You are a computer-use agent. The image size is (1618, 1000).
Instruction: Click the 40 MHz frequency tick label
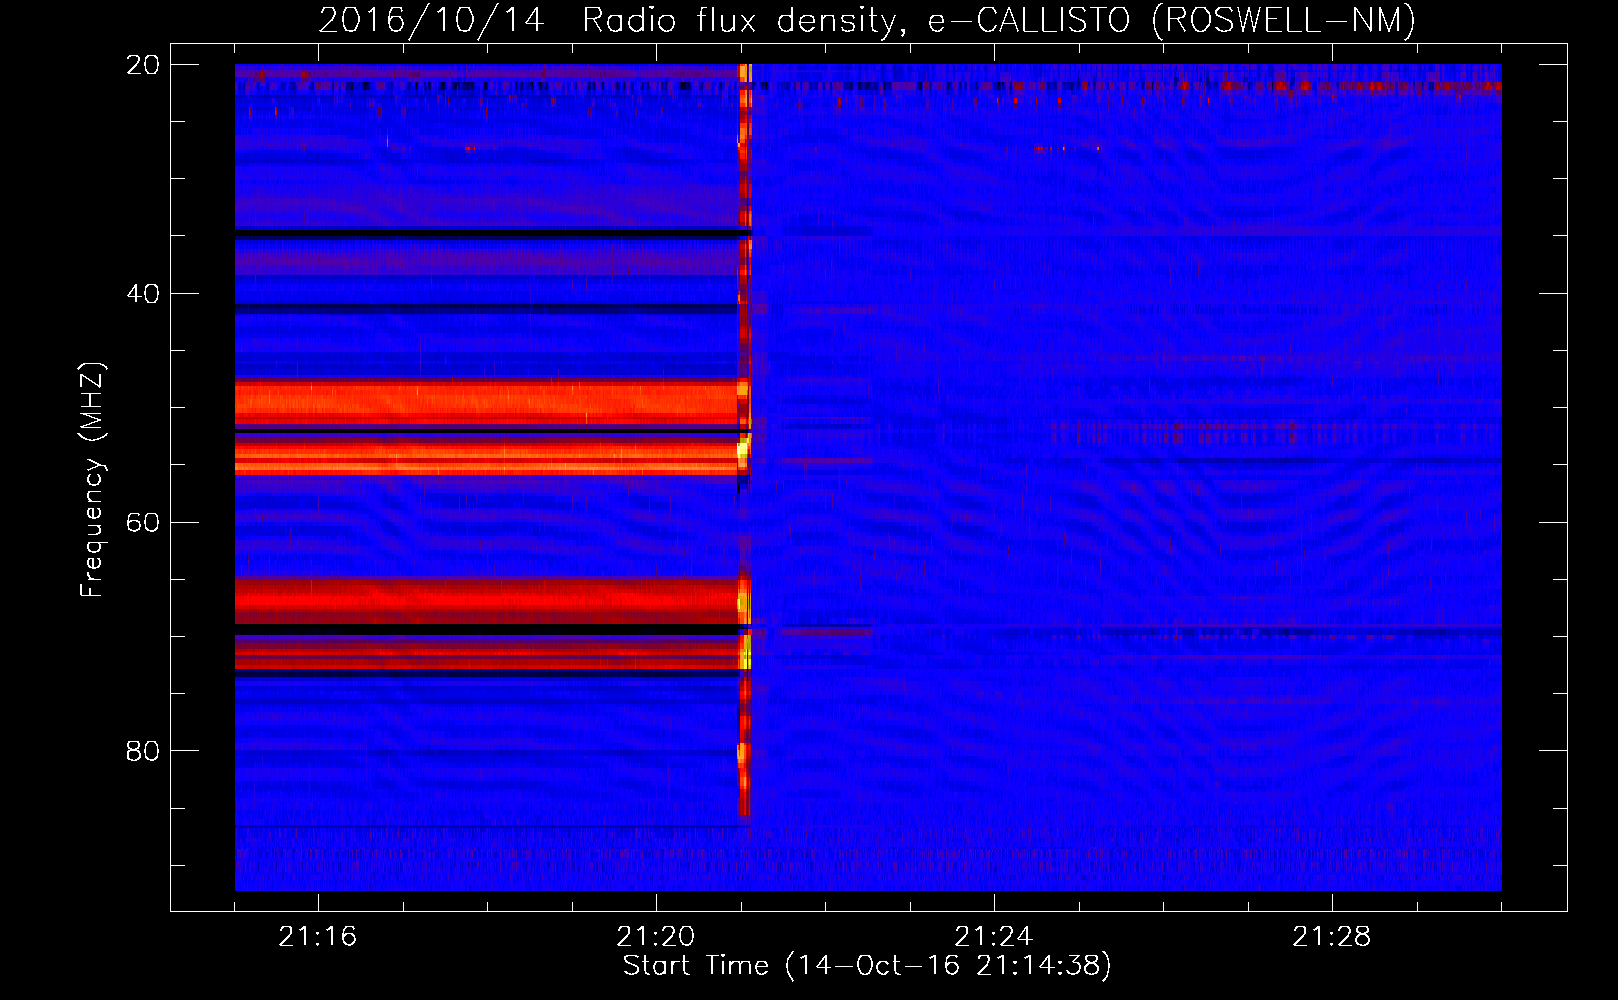pos(142,294)
